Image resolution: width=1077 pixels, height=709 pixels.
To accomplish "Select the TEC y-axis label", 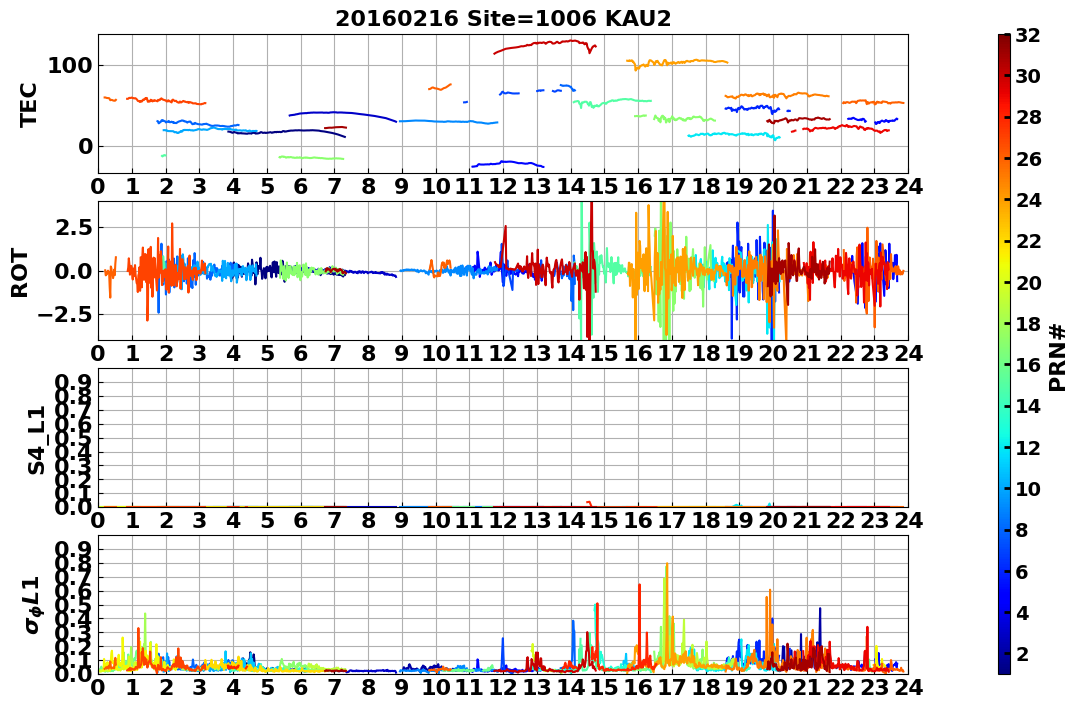I will (28, 104).
